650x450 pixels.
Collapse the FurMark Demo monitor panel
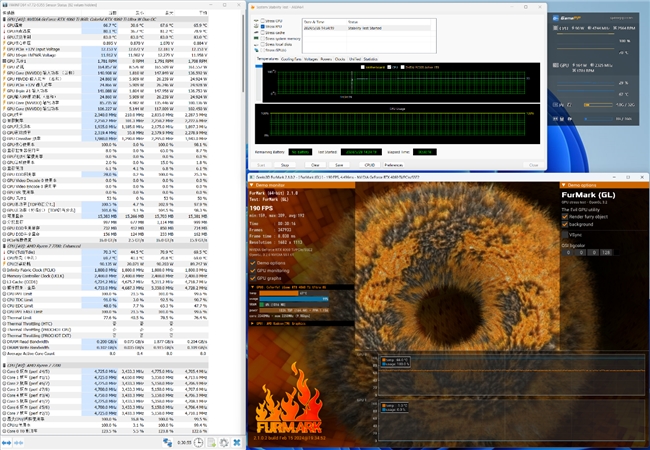point(251,185)
